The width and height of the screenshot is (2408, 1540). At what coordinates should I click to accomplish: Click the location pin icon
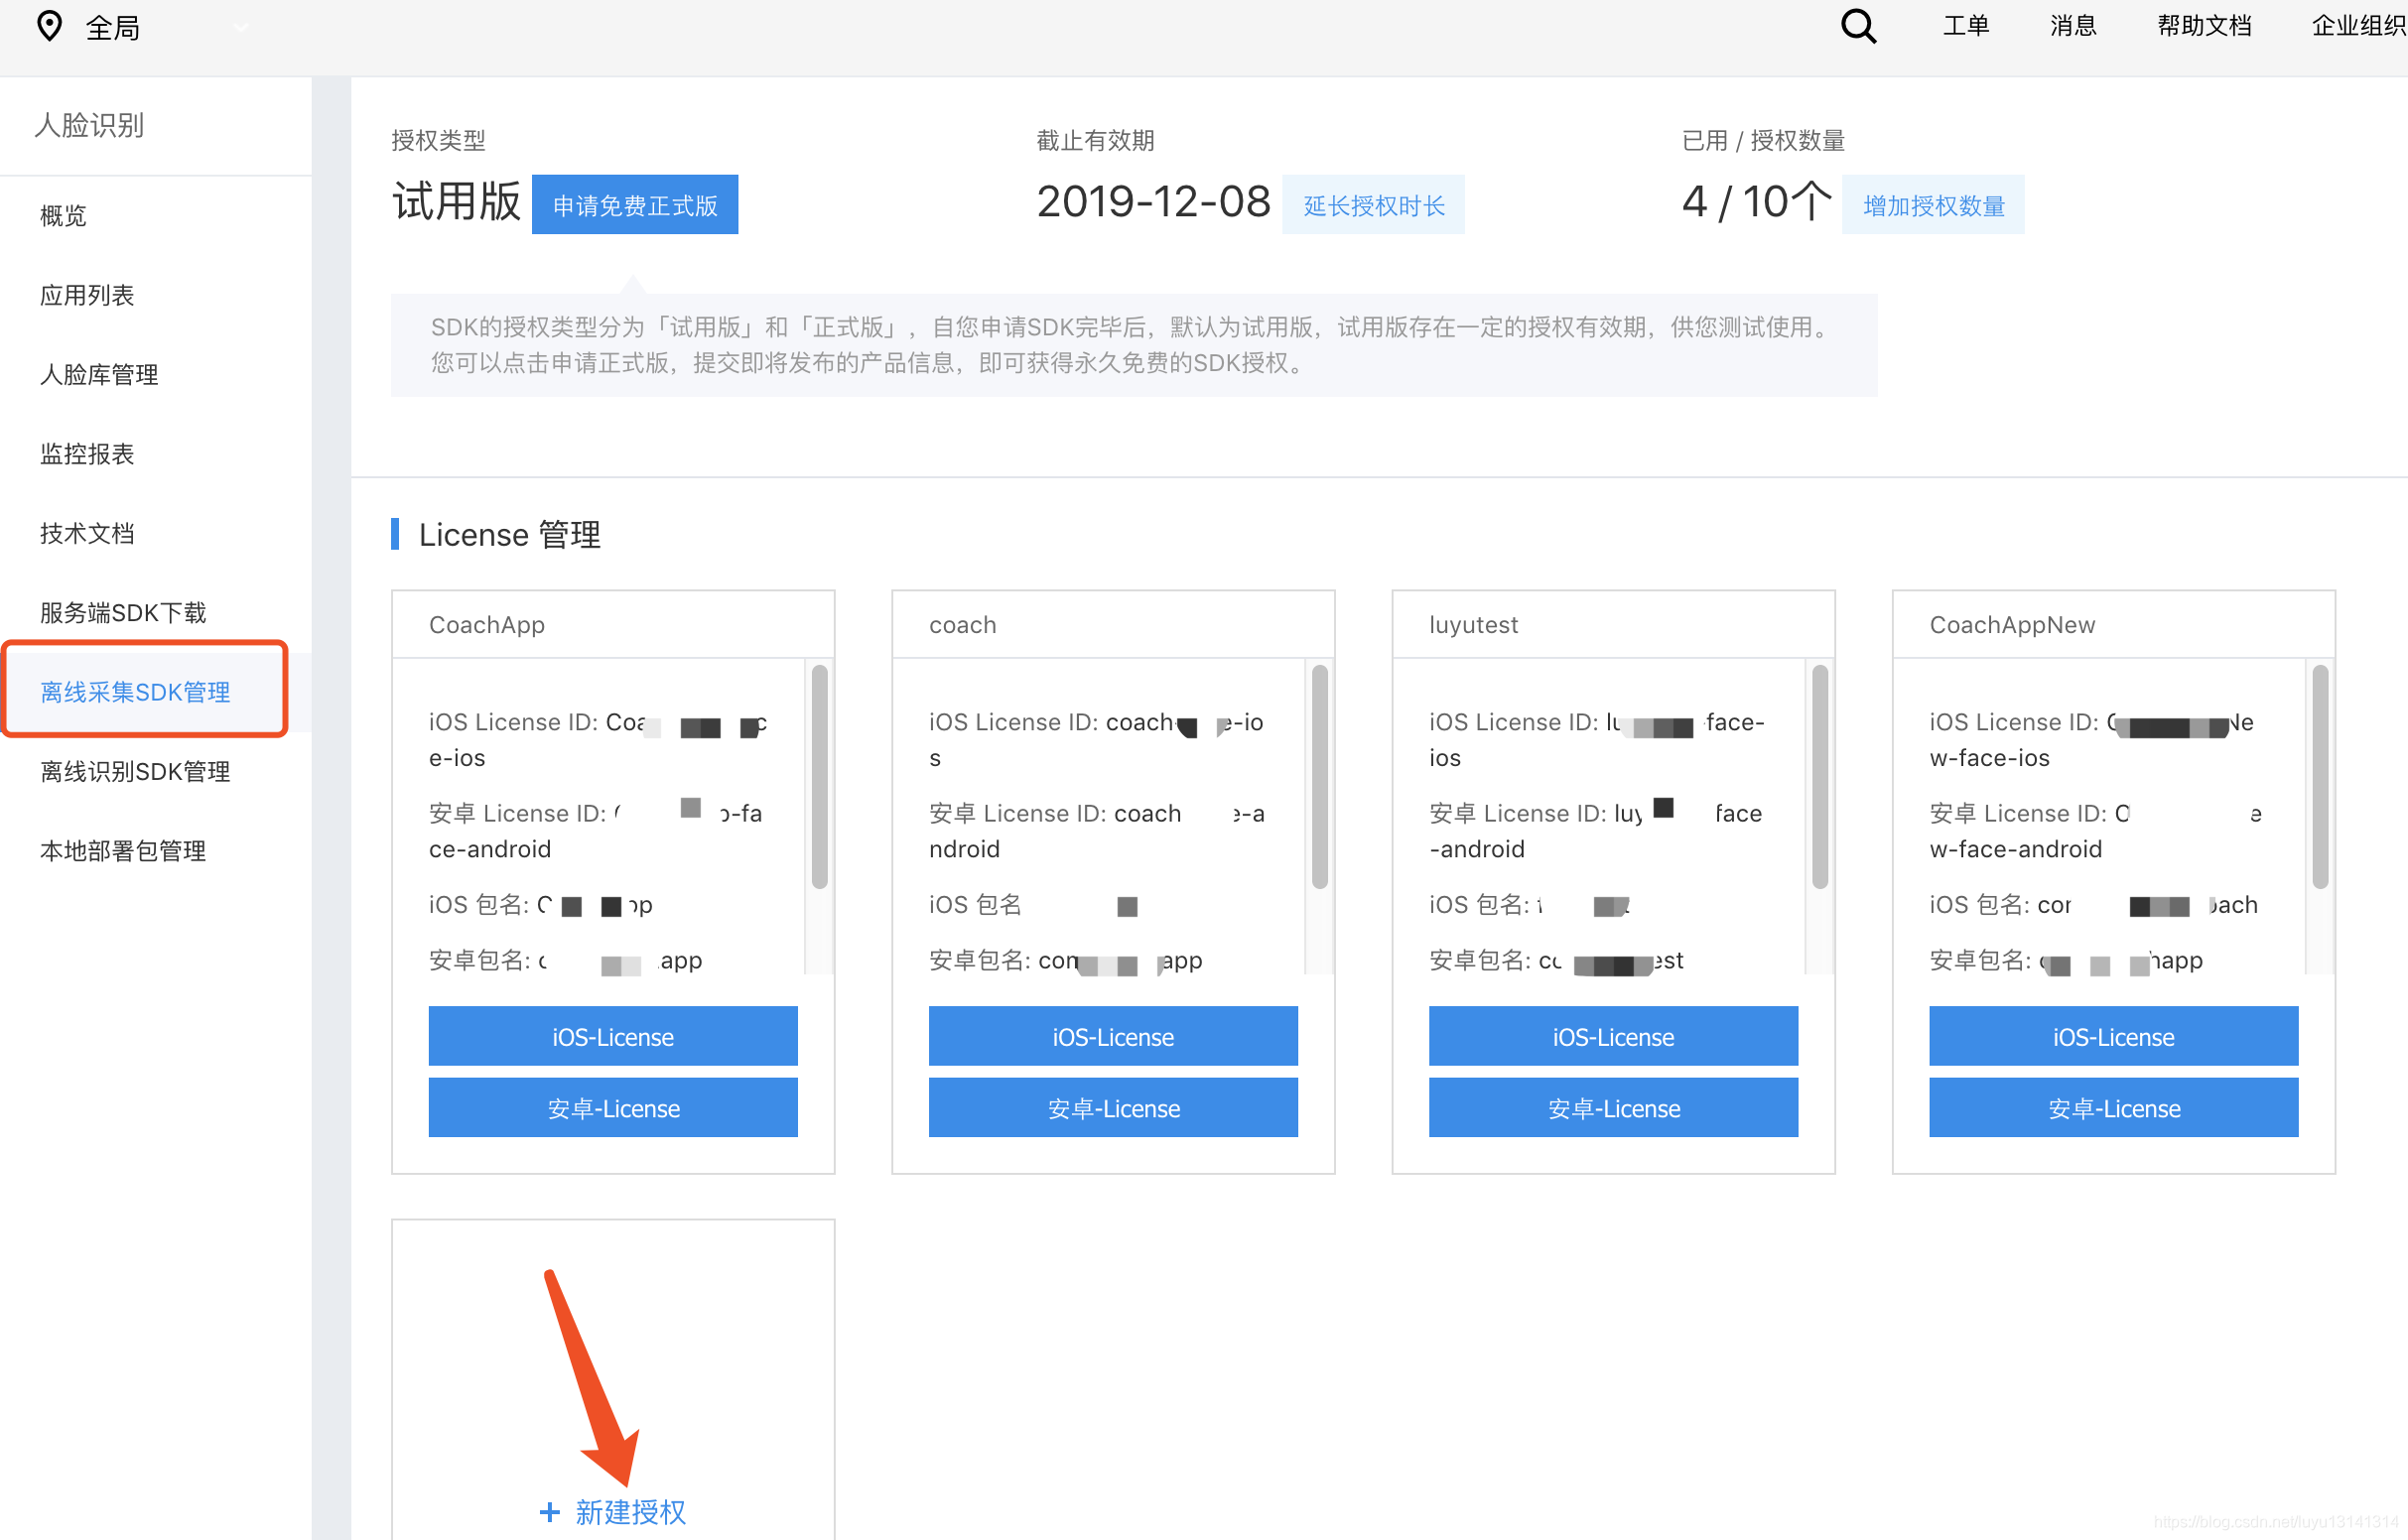[49, 26]
